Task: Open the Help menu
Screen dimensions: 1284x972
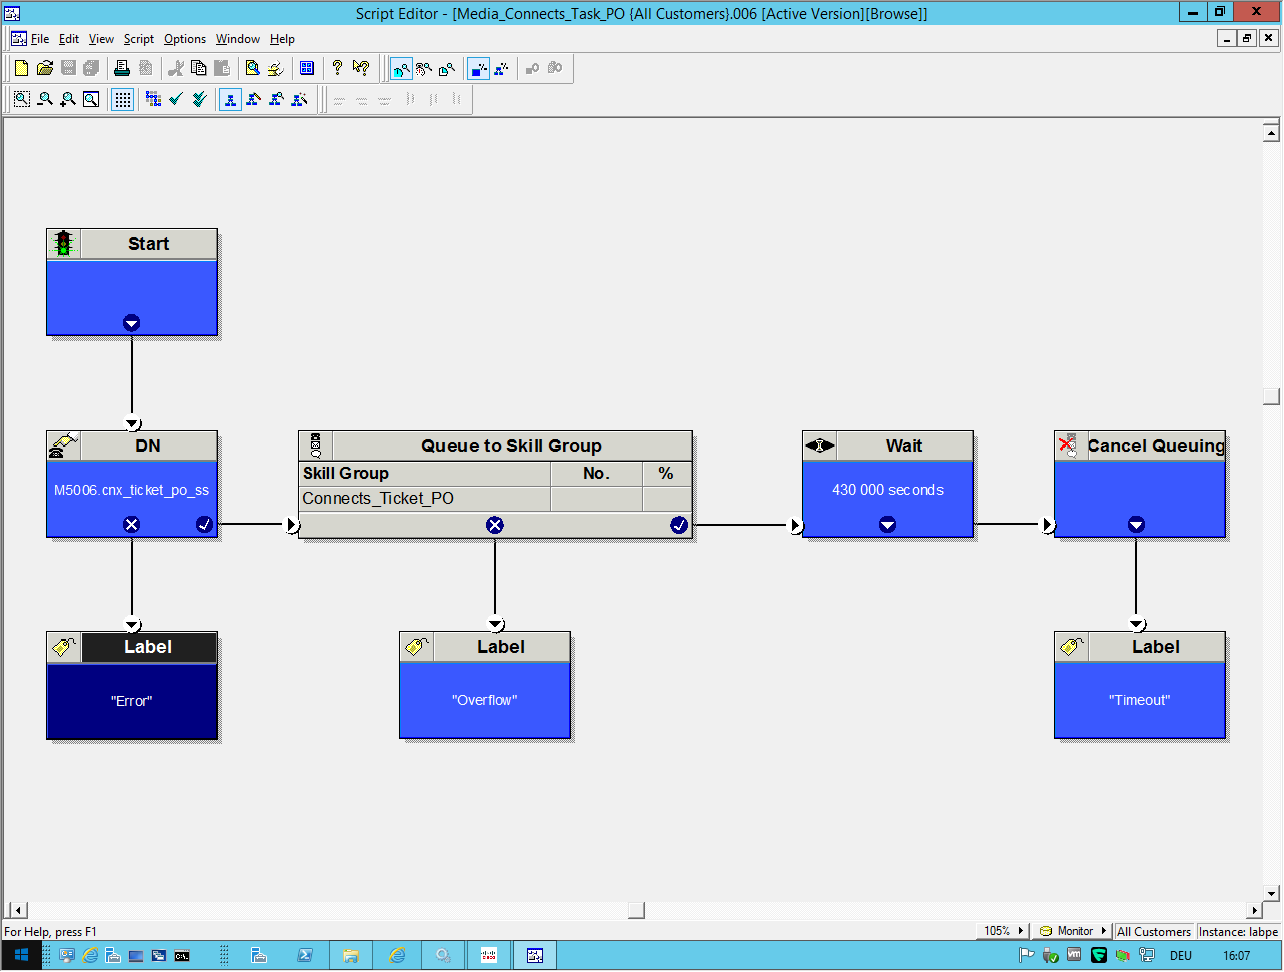Action: click(x=282, y=39)
